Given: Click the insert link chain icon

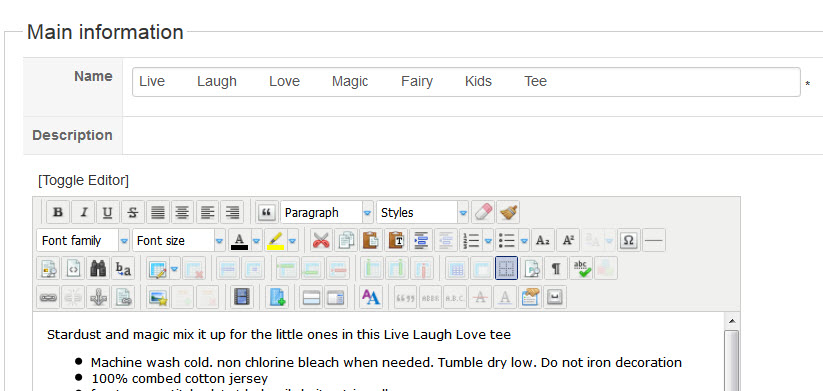Looking at the screenshot, I should [49, 298].
